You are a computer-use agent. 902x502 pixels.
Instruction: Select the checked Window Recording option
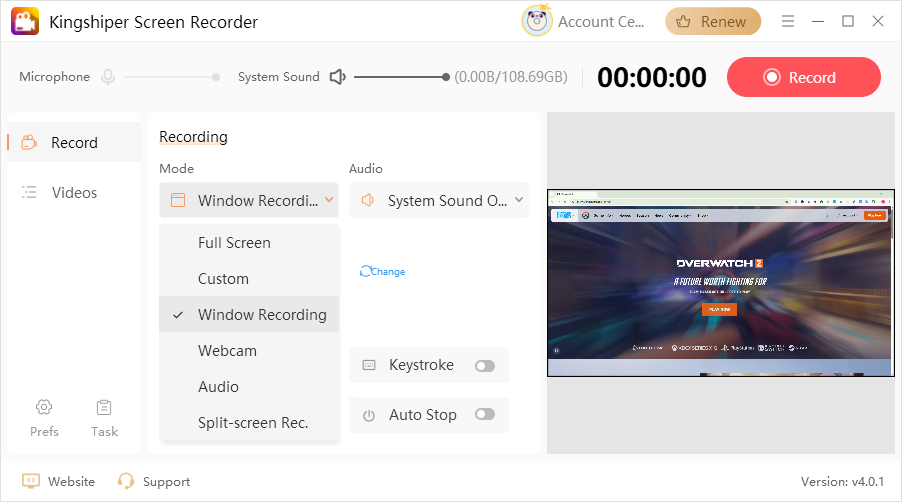[x=261, y=315]
